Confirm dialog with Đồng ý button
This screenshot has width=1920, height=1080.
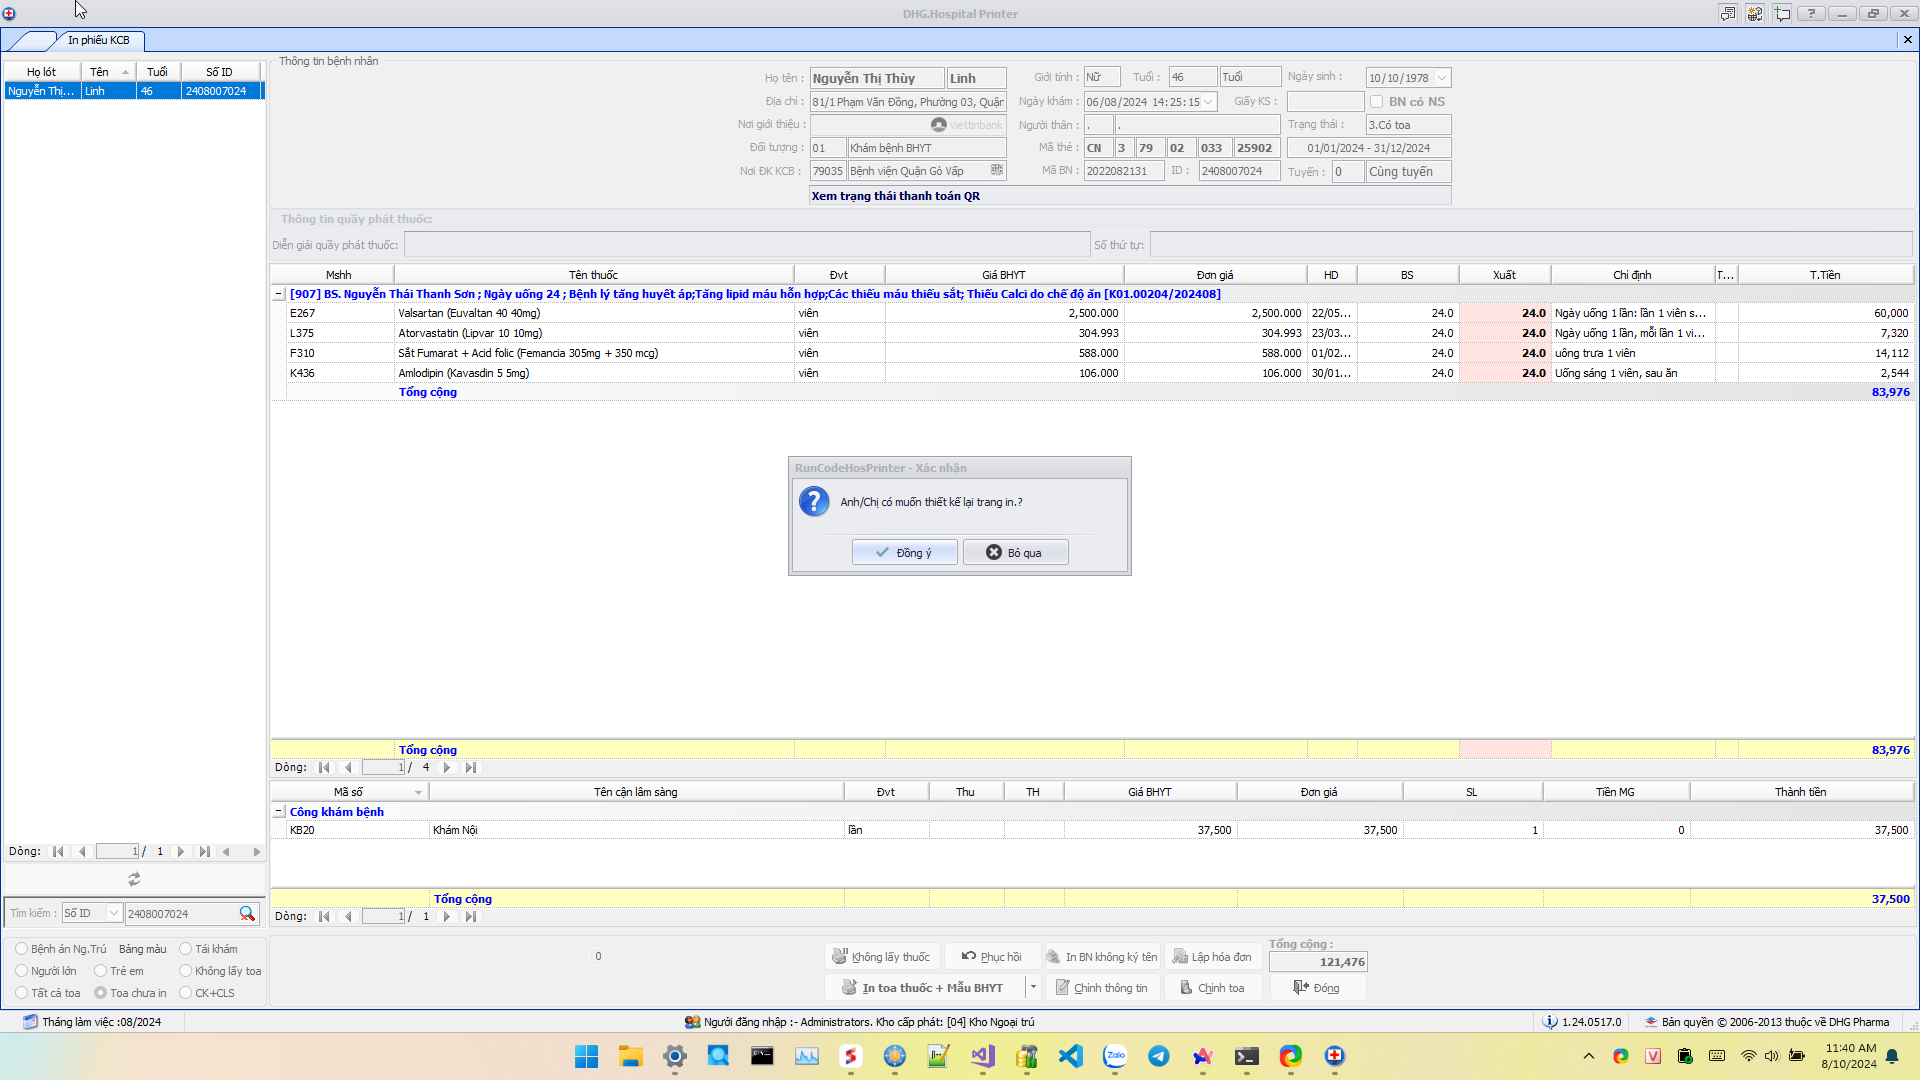click(x=904, y=553)
